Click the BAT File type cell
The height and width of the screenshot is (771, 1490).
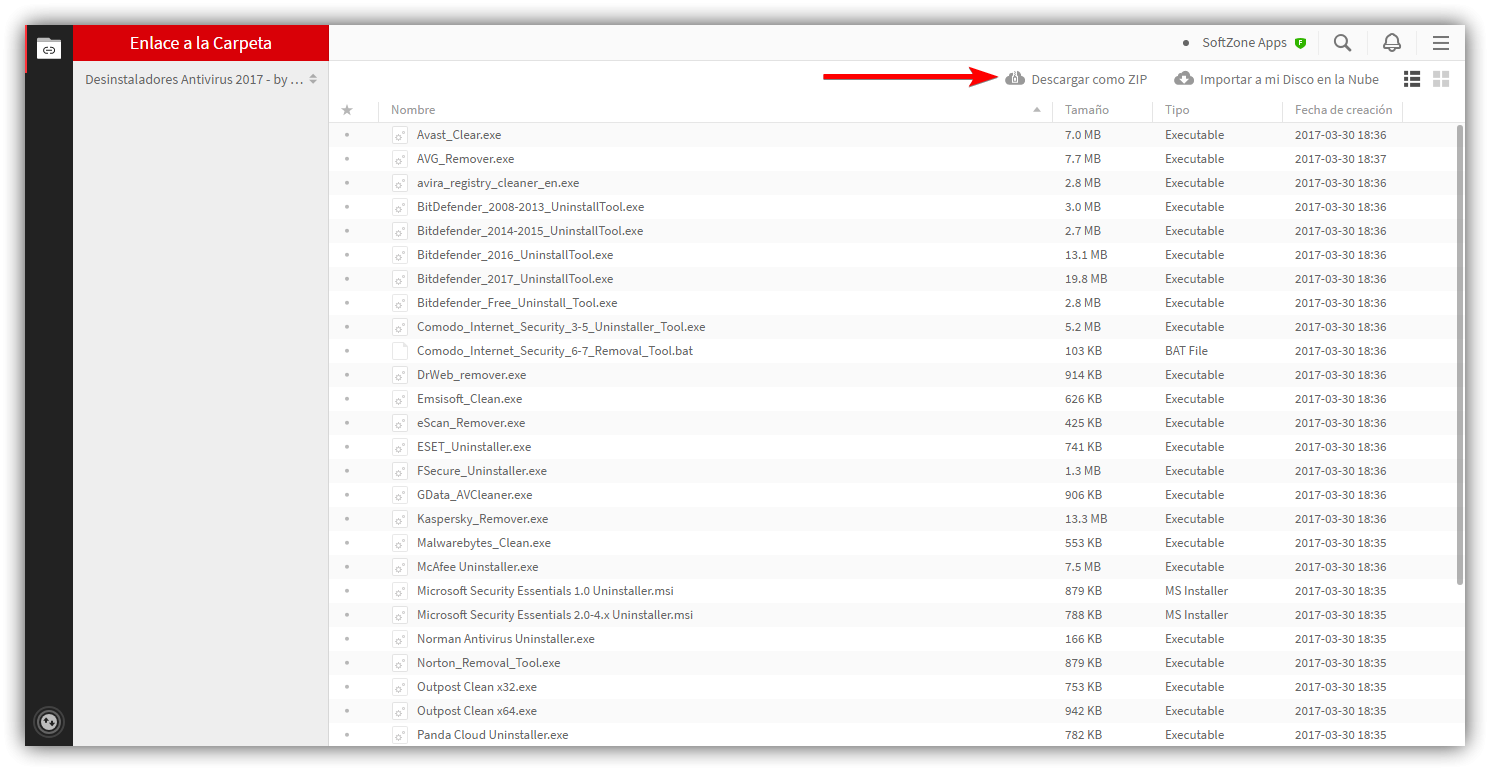point(1186,351)
